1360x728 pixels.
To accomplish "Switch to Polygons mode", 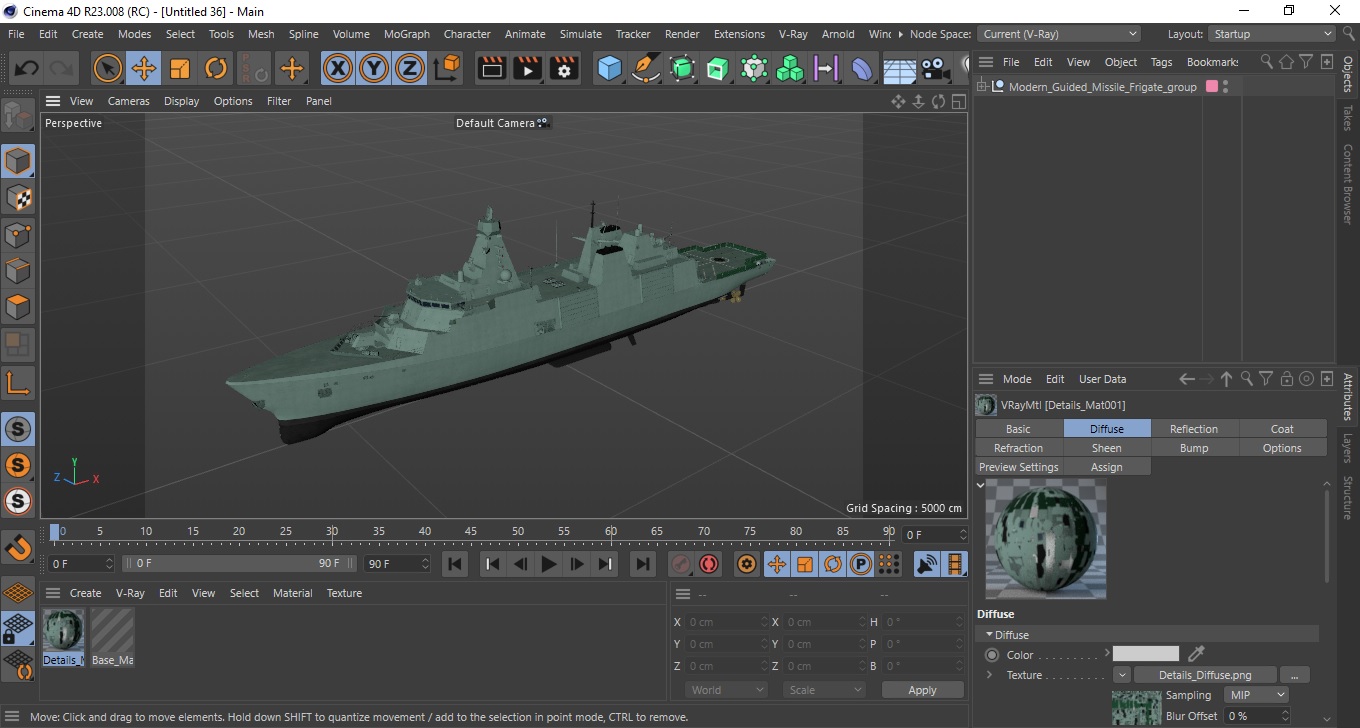I will click(x=18, y=307).
